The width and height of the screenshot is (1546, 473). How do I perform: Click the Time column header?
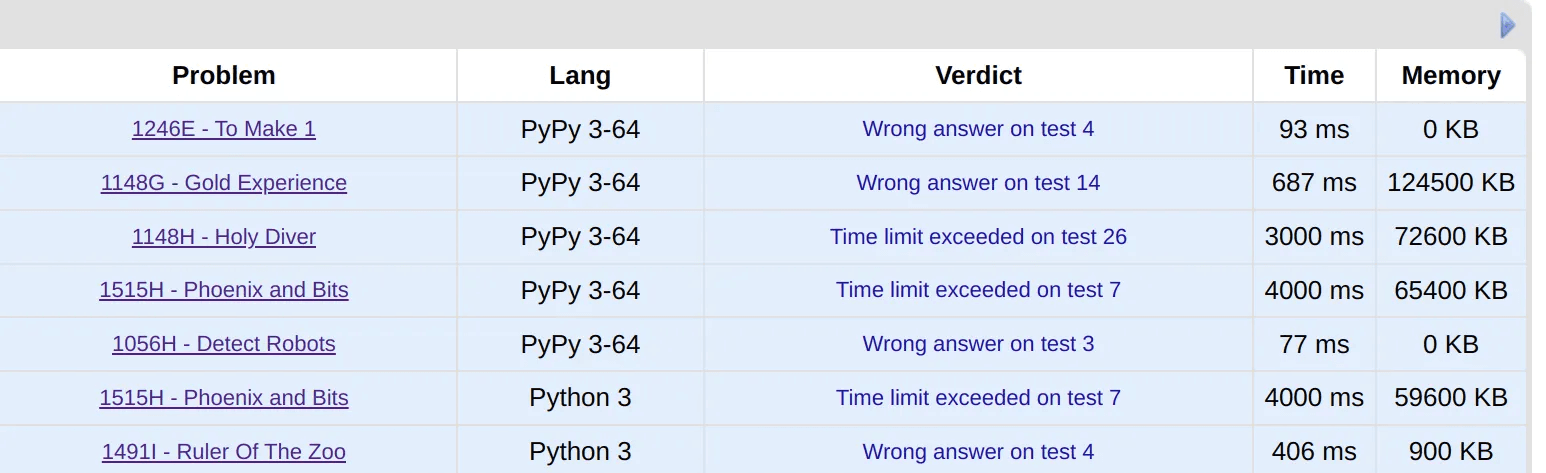1314,76
